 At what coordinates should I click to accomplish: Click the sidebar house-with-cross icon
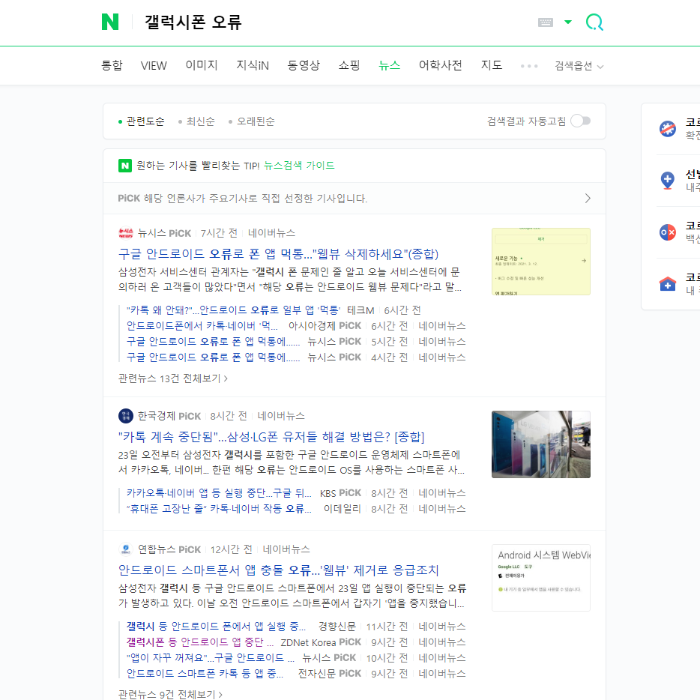(667, 284)
